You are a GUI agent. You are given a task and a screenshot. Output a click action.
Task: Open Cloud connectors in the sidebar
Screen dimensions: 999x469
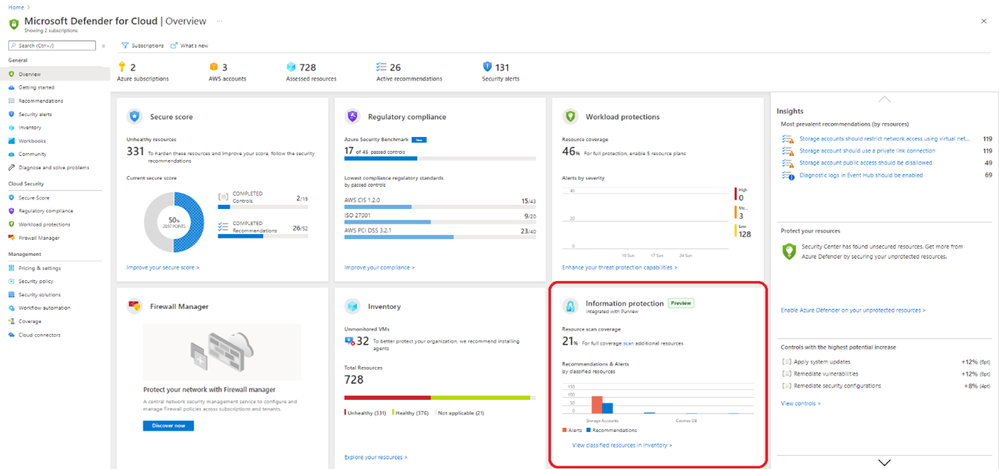[40, 335]
